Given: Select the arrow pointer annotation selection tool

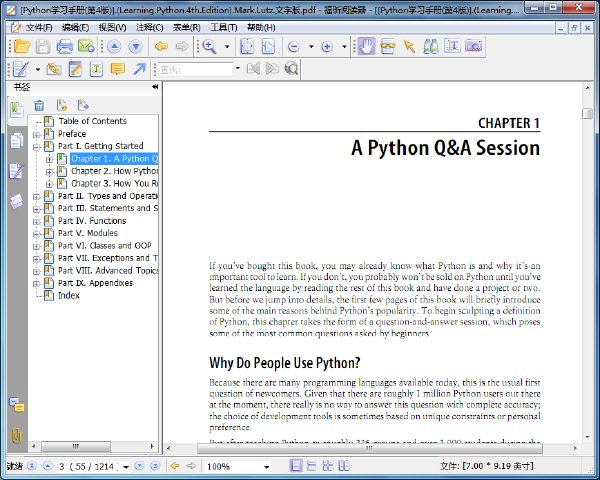Looking at the screenshot, I should [409, 47].
